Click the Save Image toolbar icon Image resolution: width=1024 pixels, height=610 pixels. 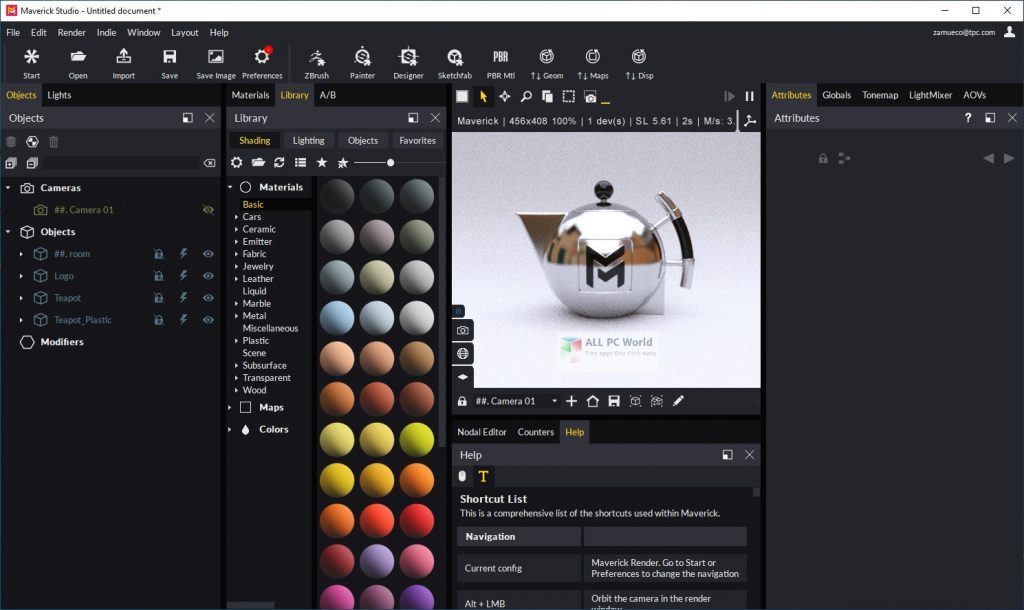(215, 60)
